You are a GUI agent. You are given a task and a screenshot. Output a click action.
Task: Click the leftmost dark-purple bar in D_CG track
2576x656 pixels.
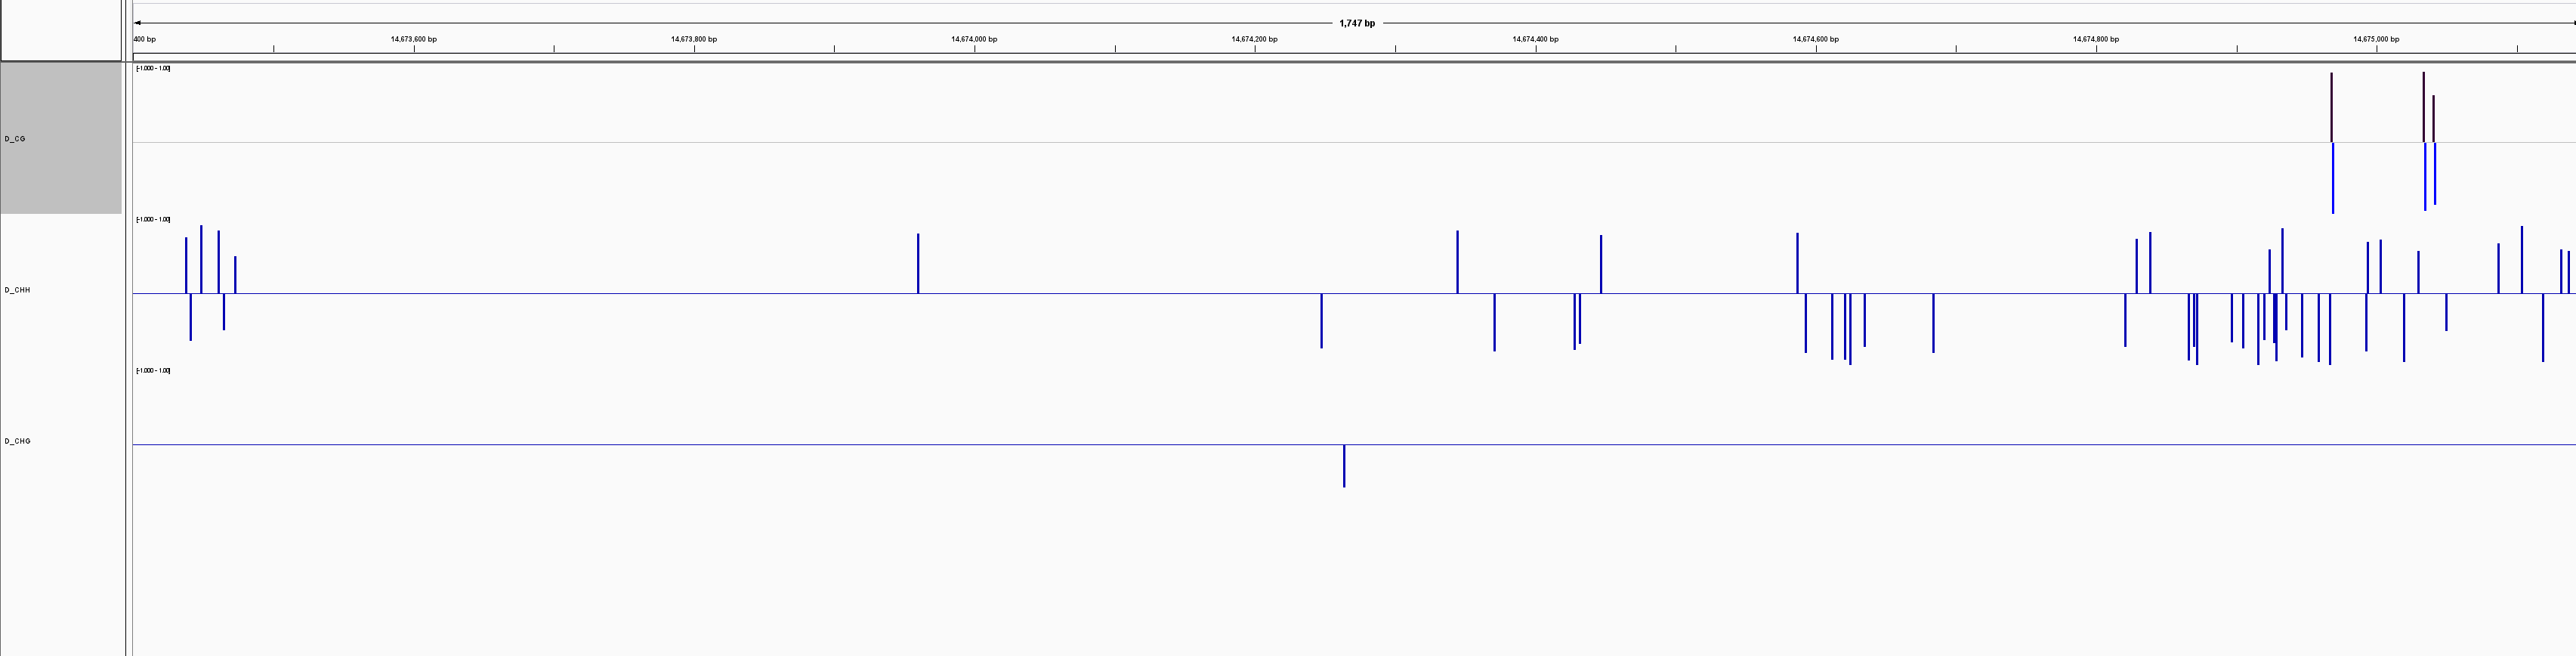click(2331, 107)
